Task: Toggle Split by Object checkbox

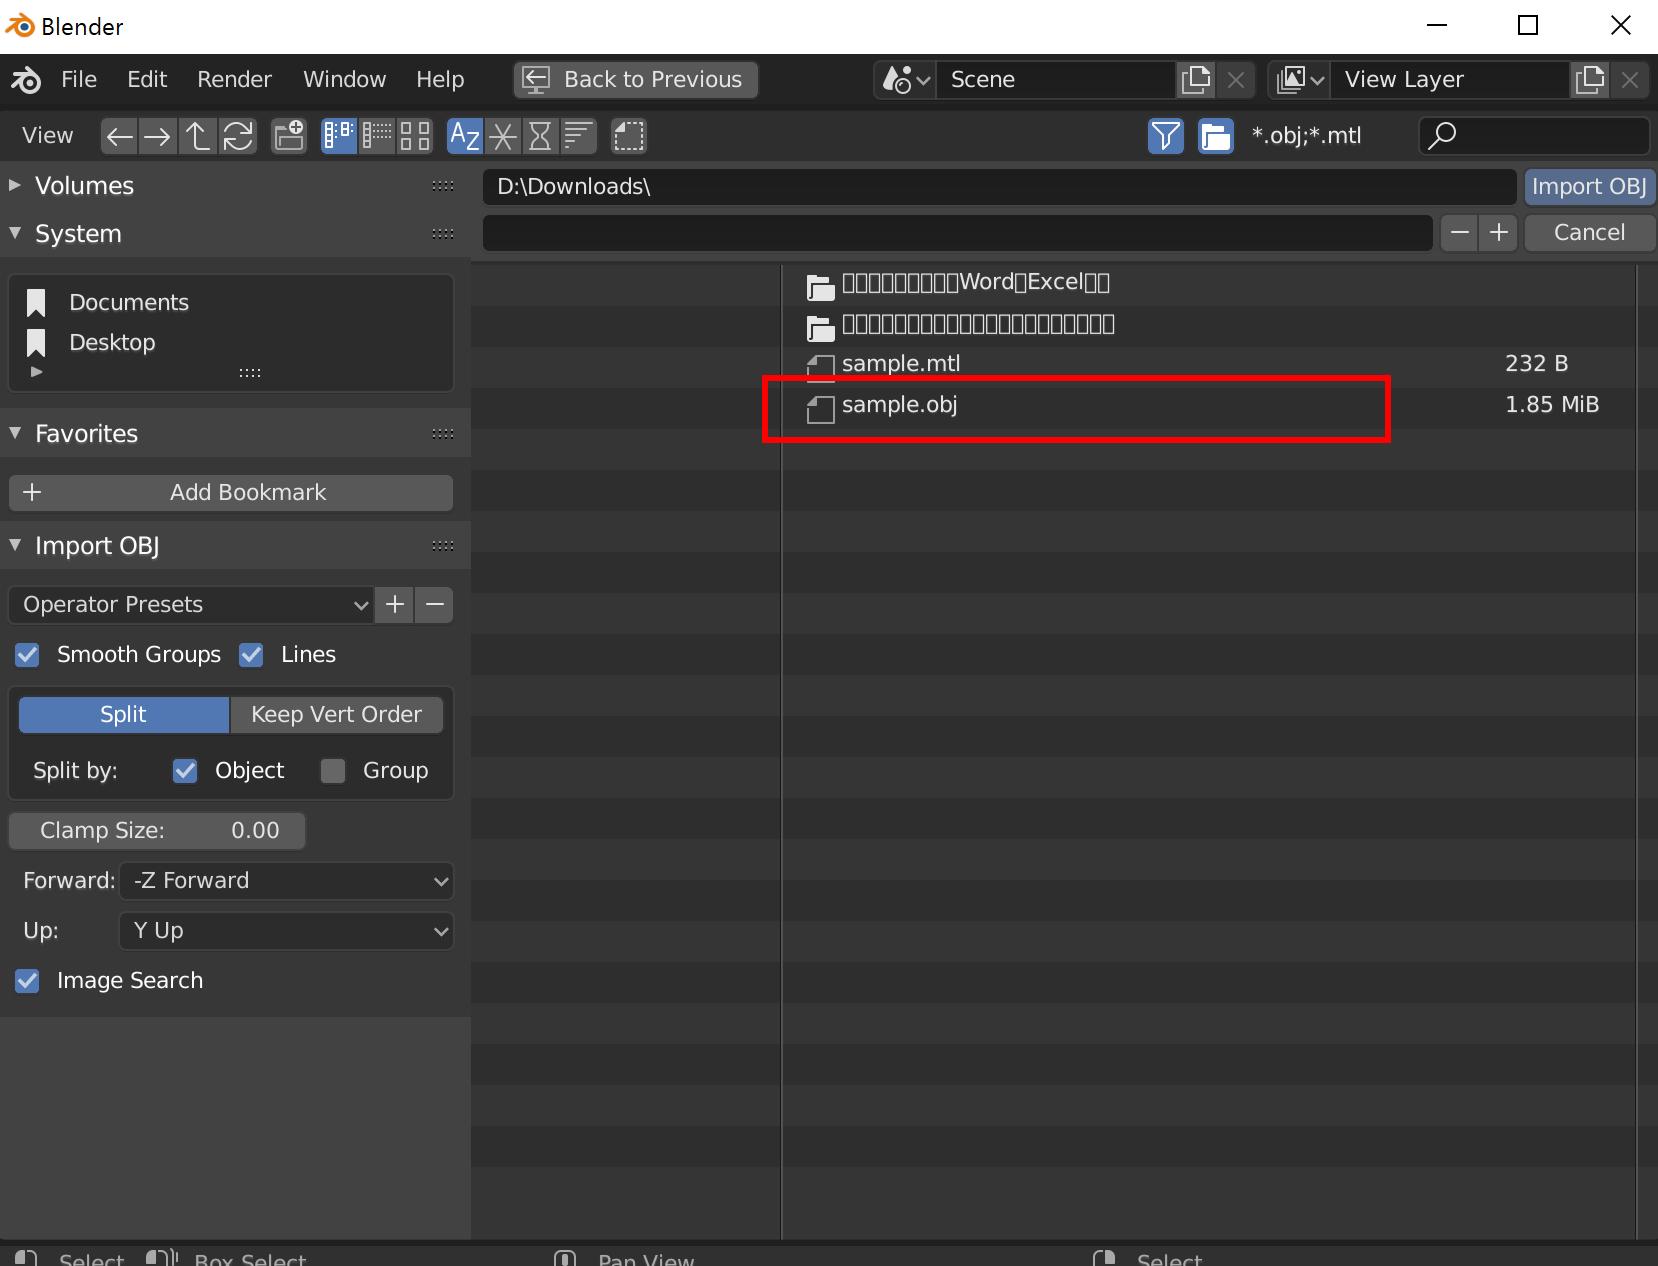Action: pos(185,771)
